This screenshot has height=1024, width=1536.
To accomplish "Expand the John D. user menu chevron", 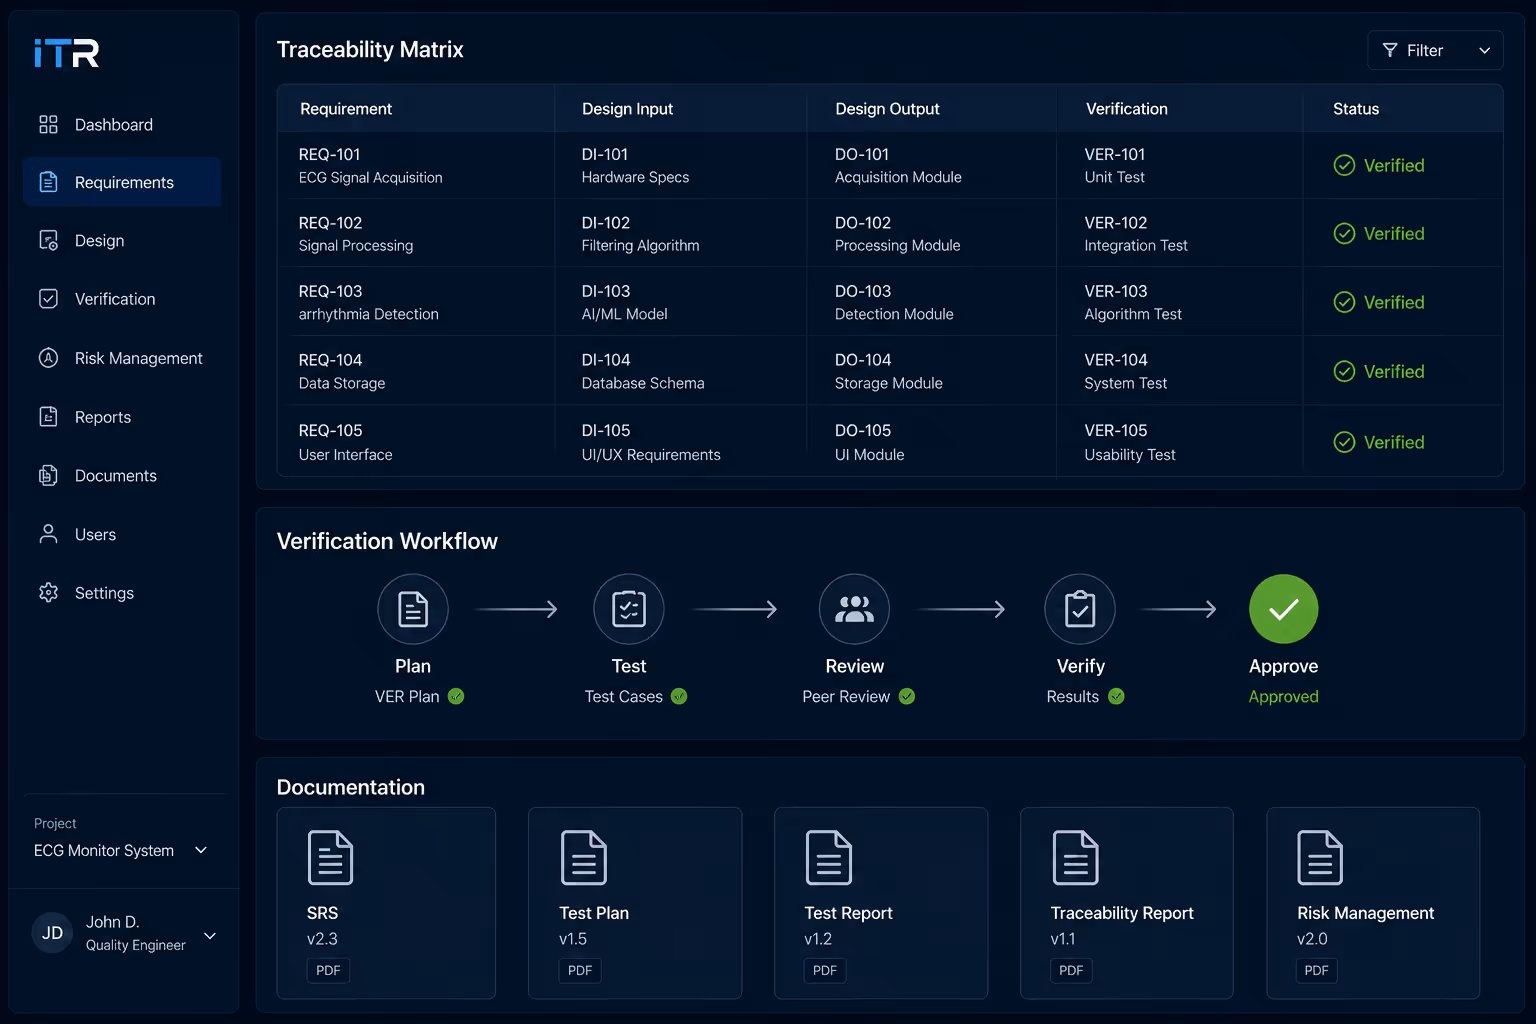I will pyautogui.click(x=210, y=936).
